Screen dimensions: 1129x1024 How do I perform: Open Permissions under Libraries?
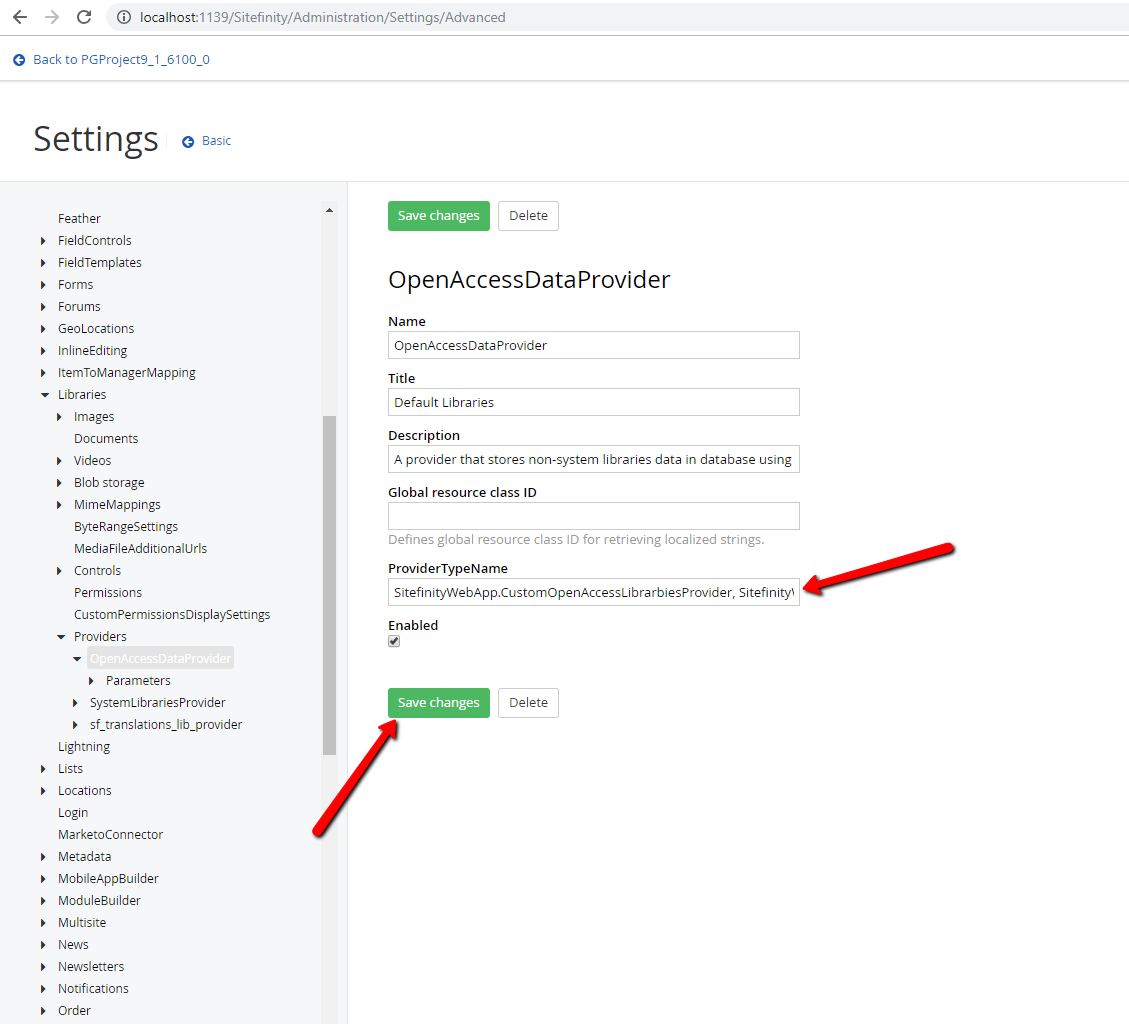[x=108, y=593]
